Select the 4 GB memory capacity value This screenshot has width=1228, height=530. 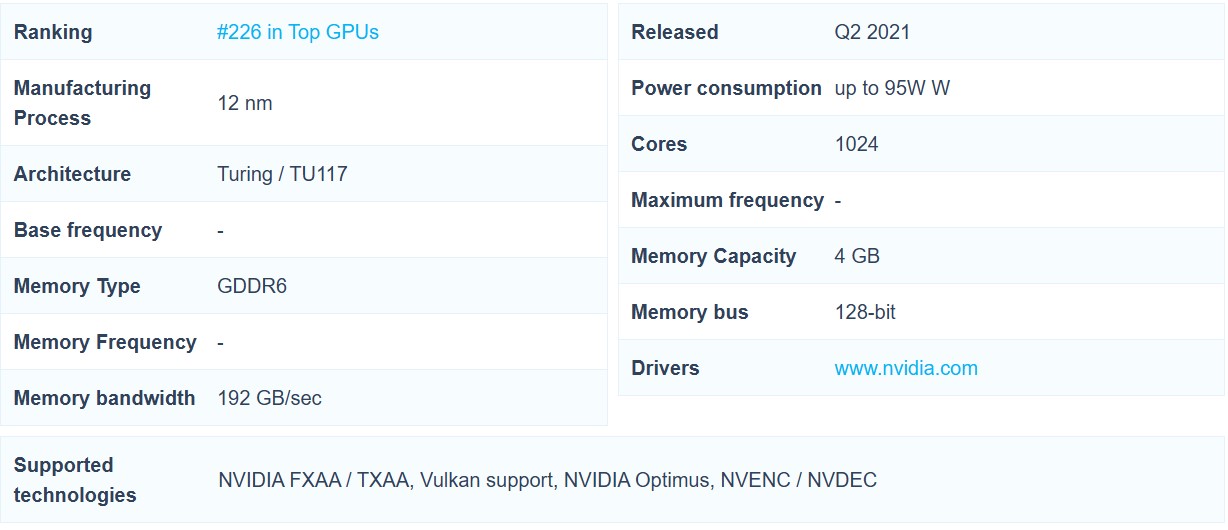click(857, 256)
